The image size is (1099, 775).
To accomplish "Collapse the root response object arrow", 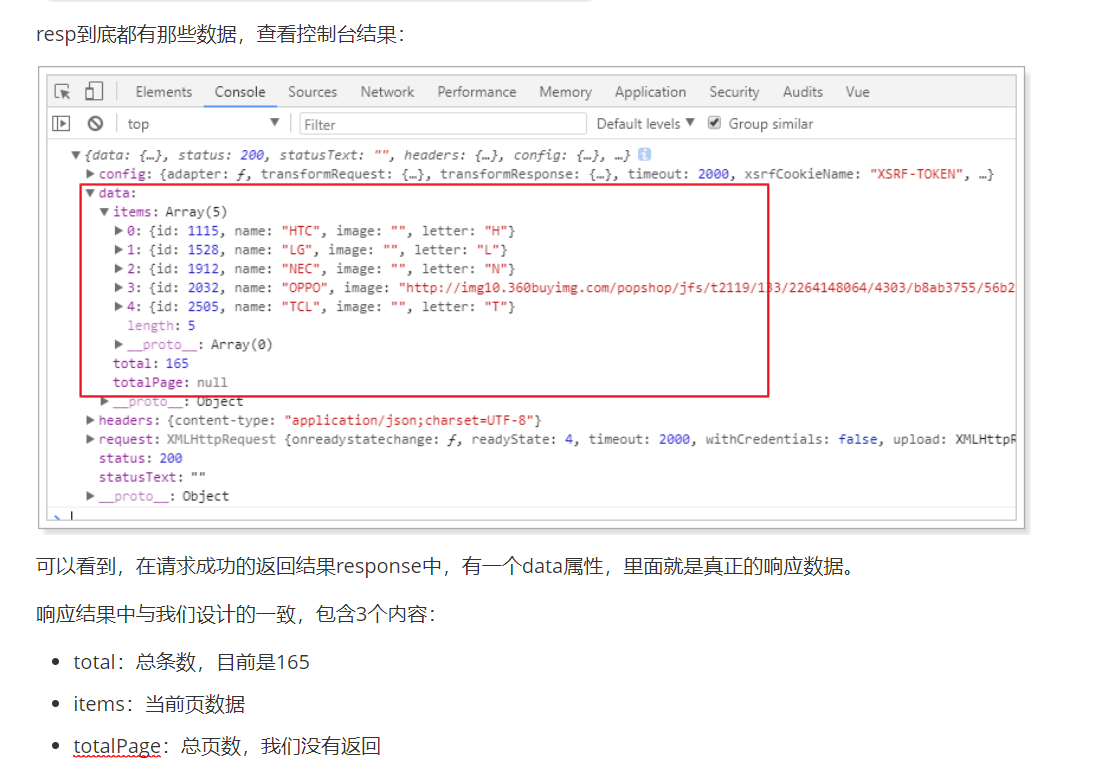I will (76, 155).
